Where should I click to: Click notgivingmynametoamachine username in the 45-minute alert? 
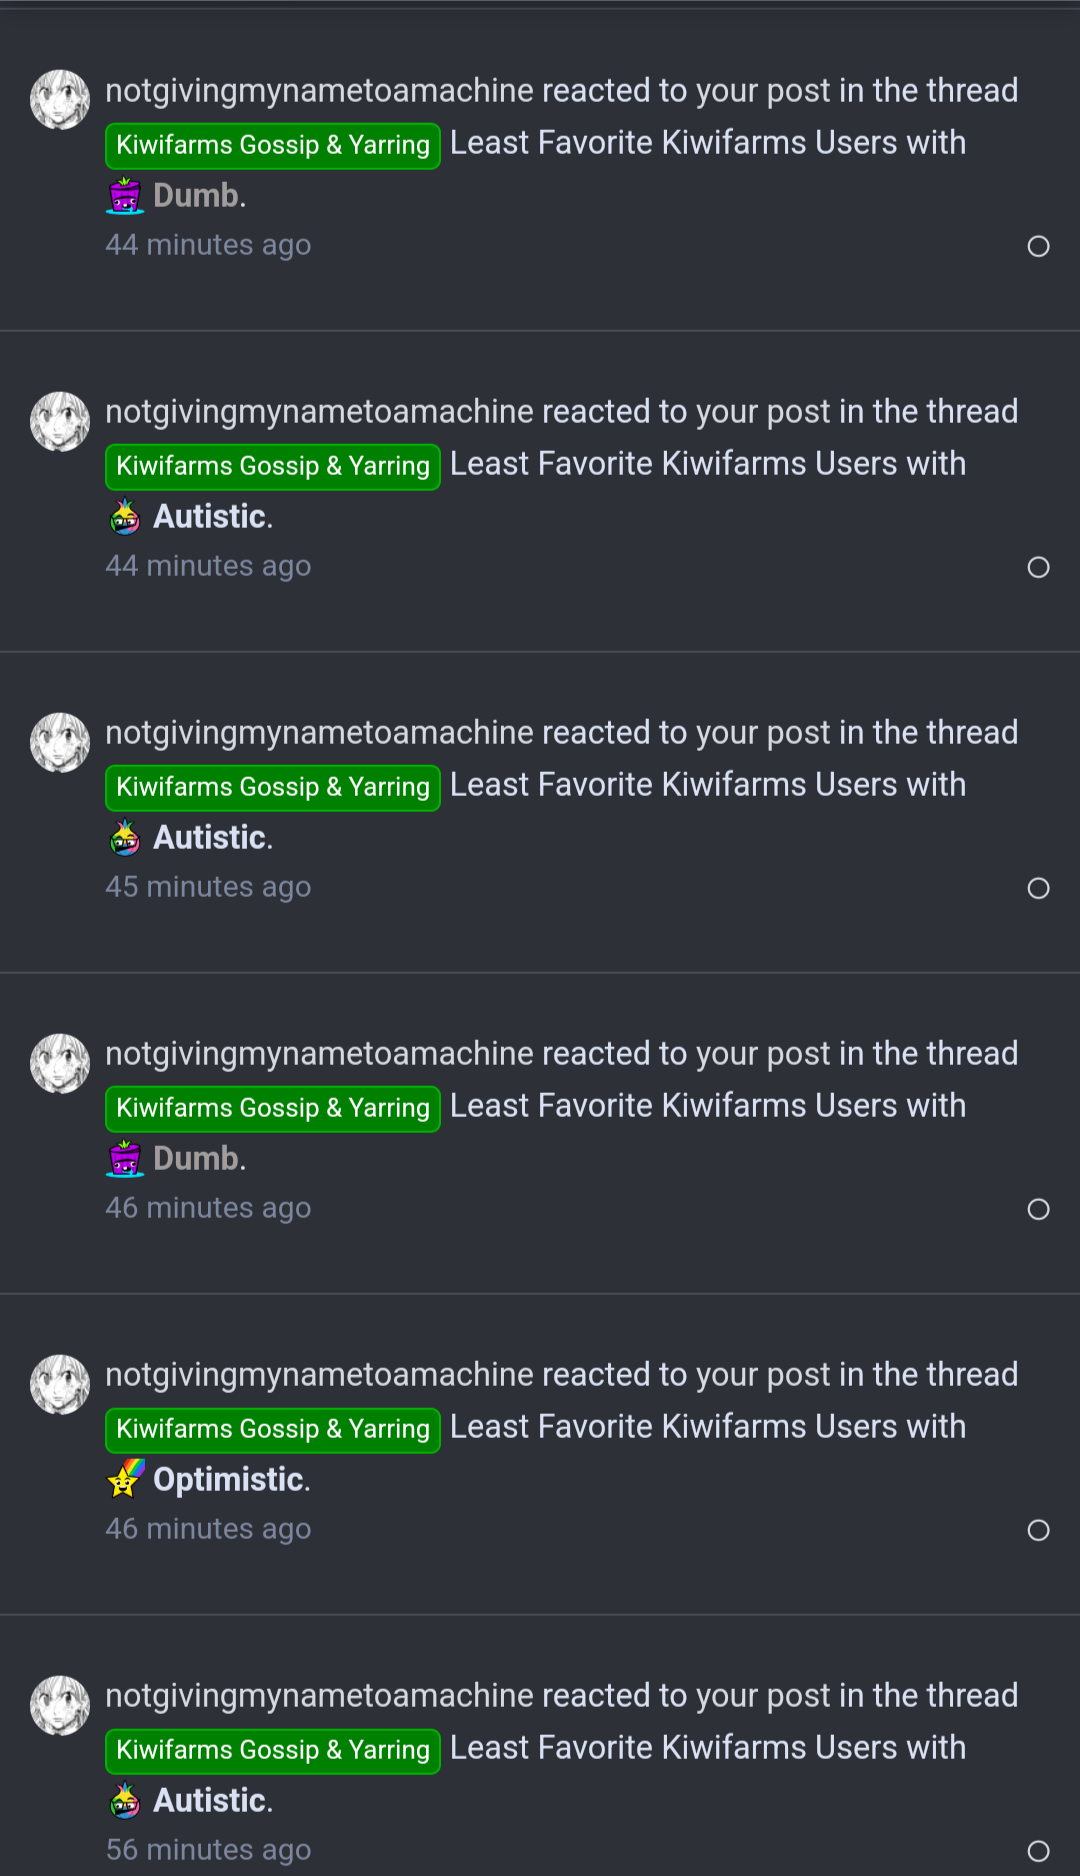tap(320, 733)
